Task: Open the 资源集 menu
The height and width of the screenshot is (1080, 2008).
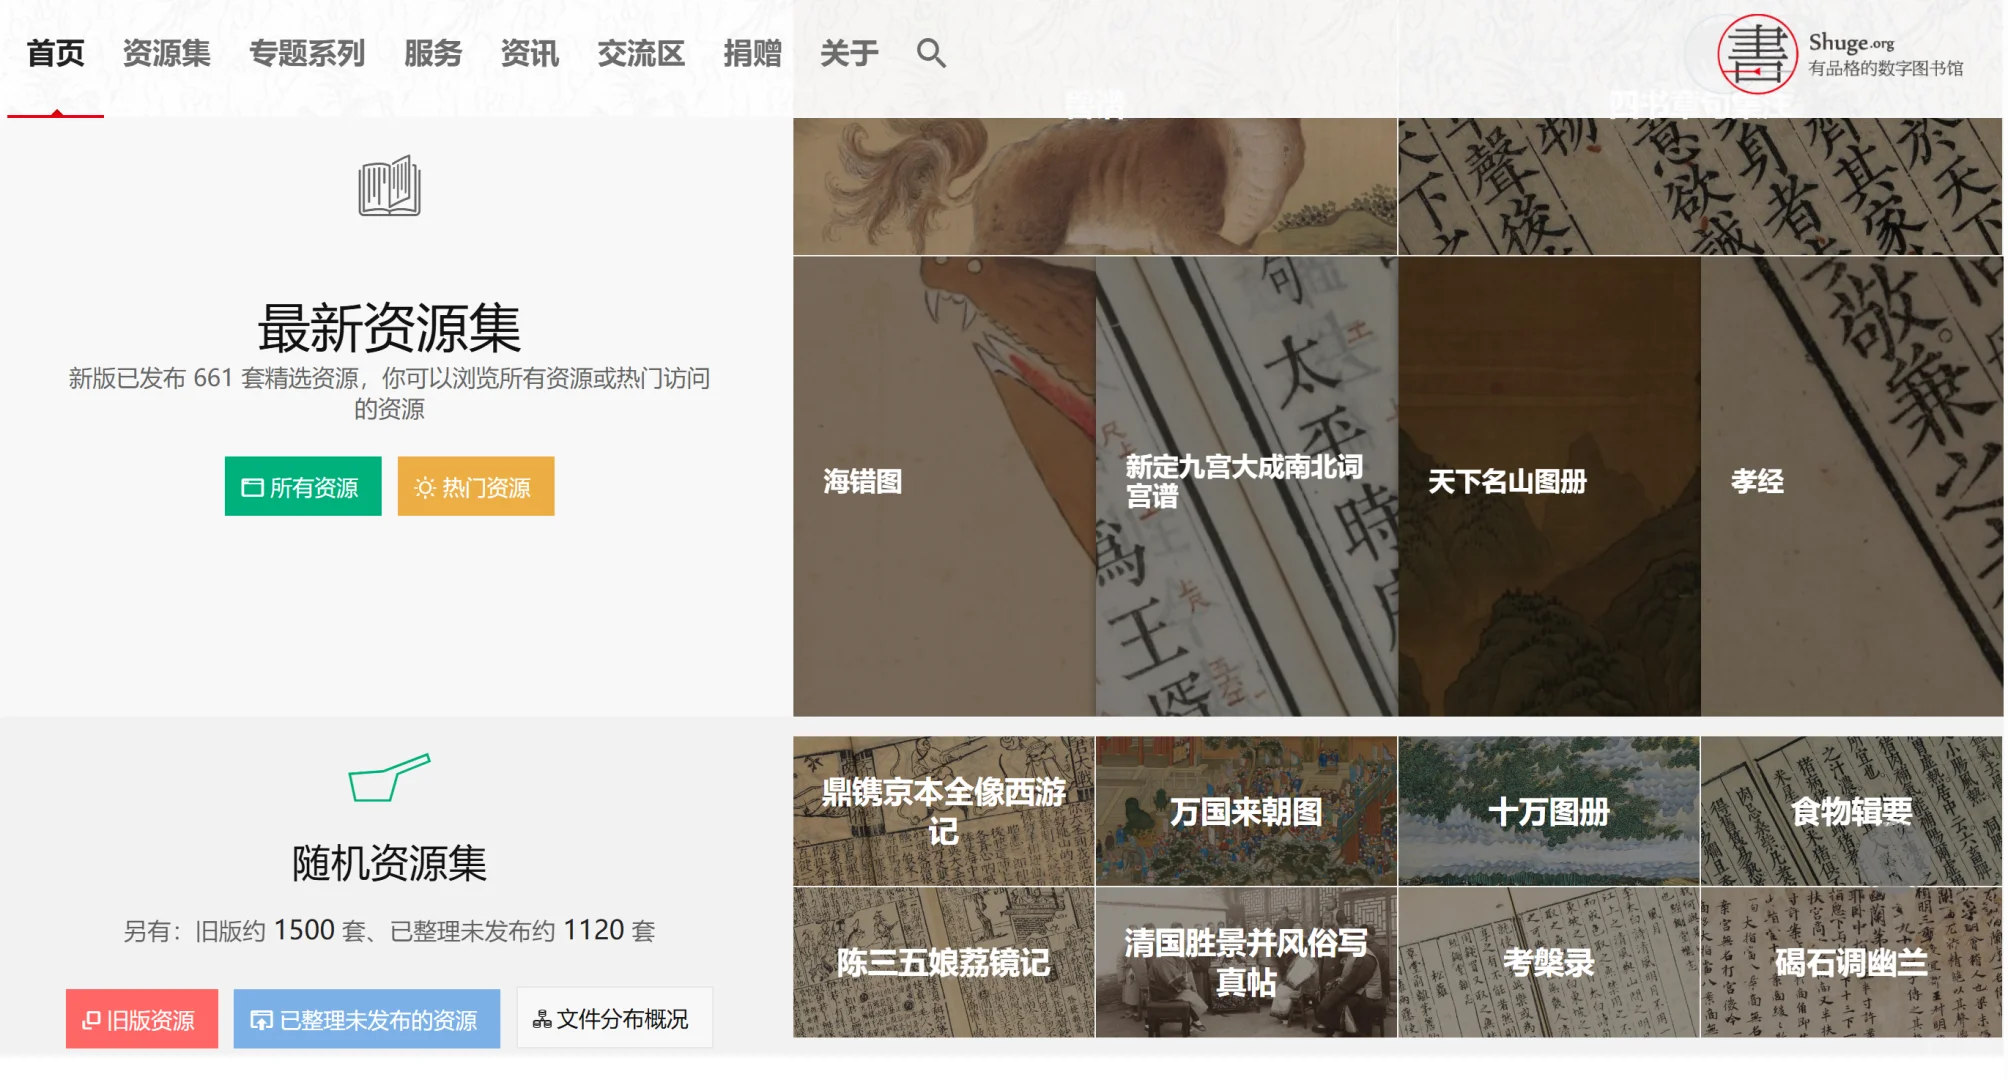Action: pos(167,53)
